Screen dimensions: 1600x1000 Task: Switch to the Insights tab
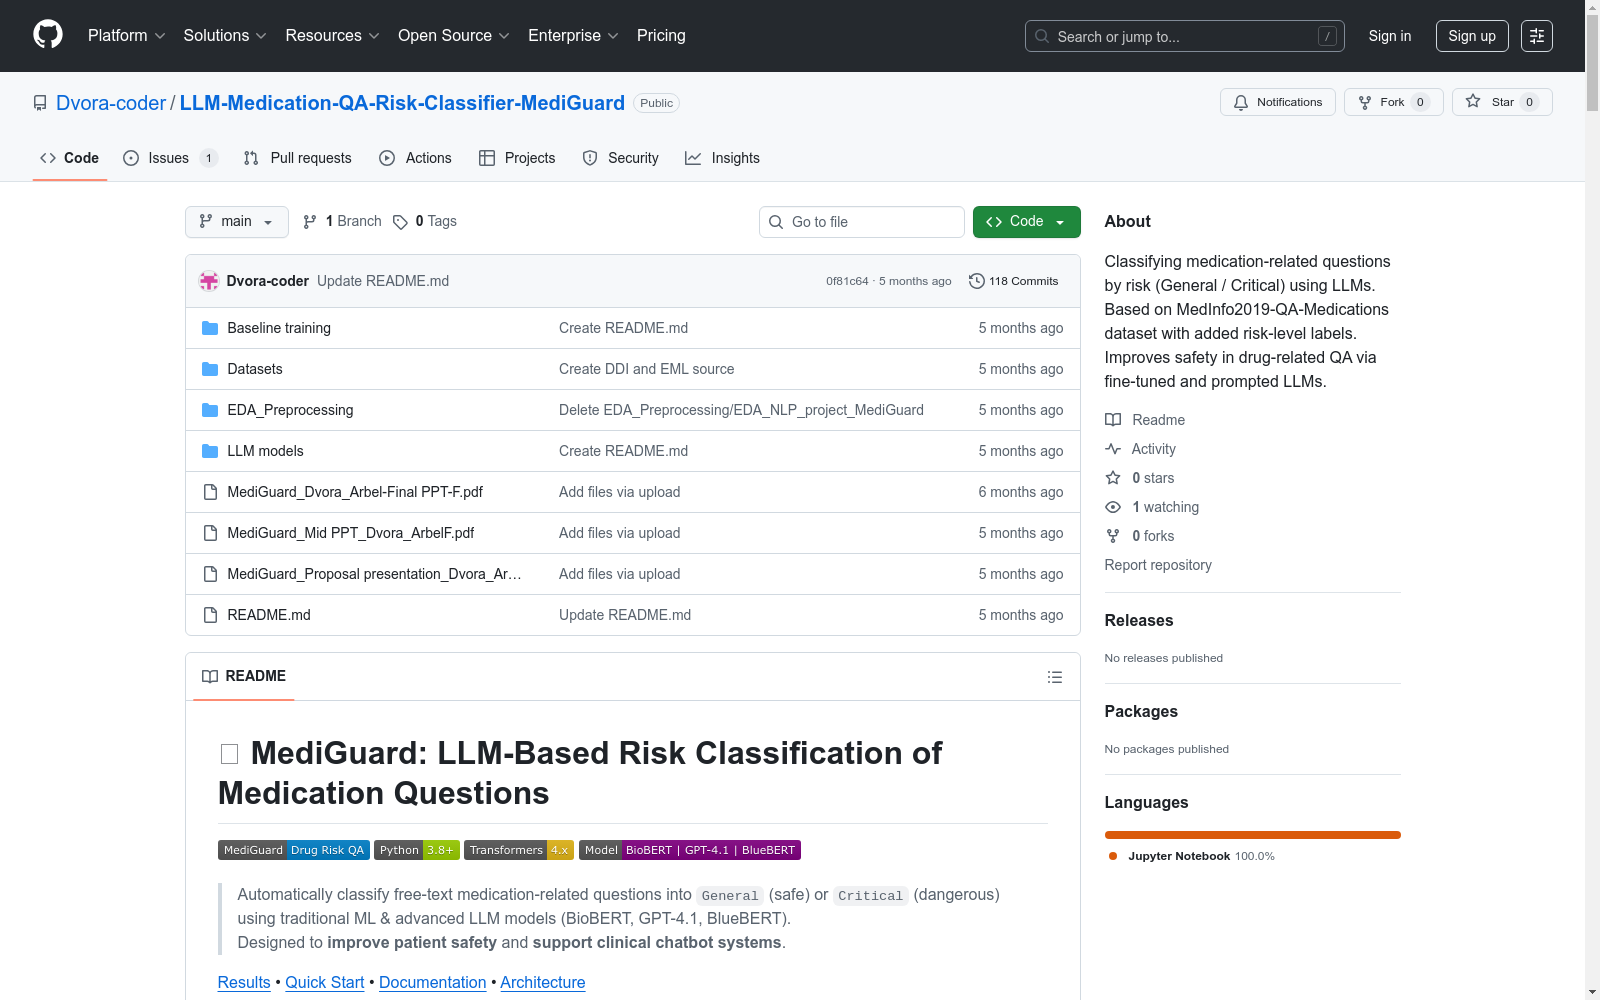[x=722, y=158]
